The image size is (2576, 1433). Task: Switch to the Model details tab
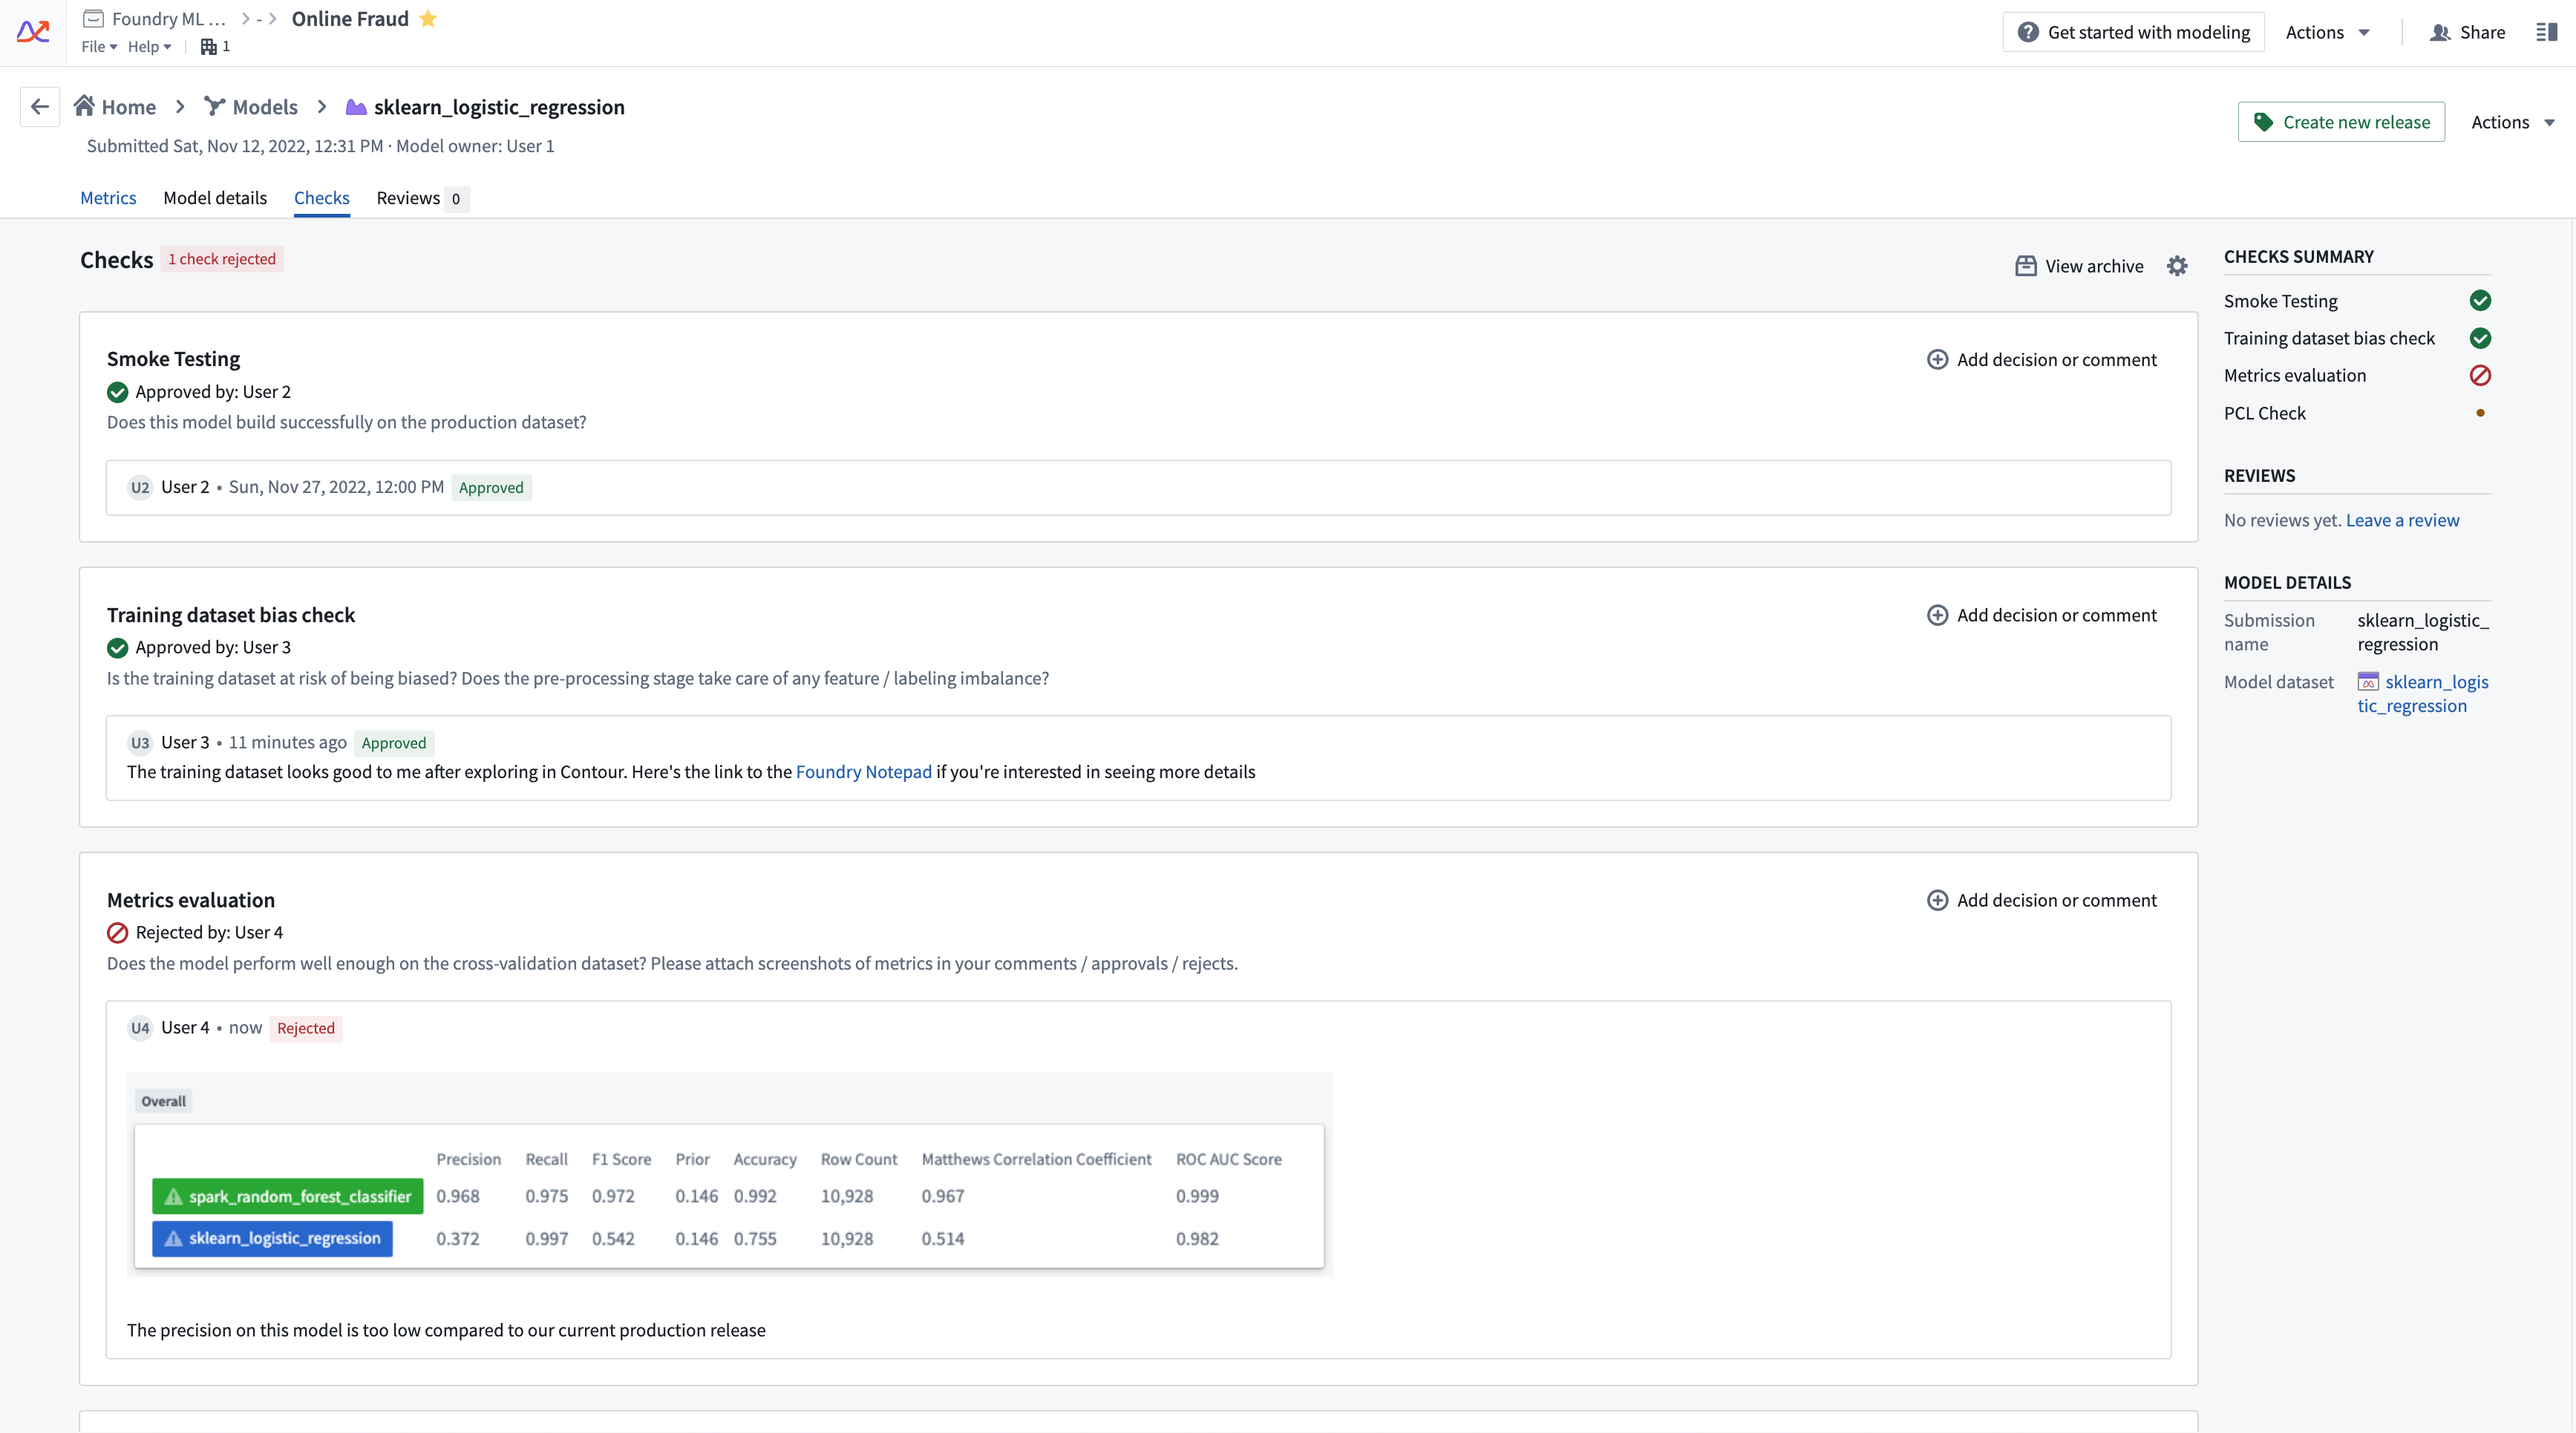coord(214,198)
